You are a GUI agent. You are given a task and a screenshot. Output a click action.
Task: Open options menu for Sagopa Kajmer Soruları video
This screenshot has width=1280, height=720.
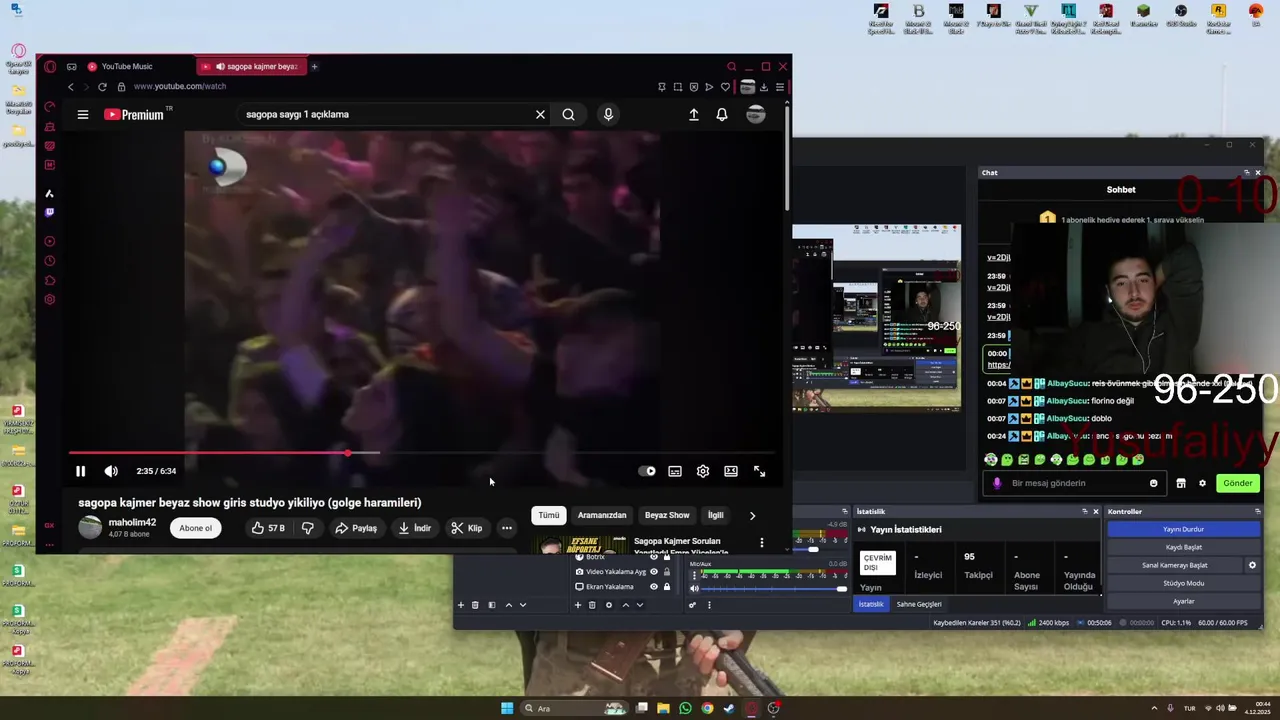[x=762, y=543]
